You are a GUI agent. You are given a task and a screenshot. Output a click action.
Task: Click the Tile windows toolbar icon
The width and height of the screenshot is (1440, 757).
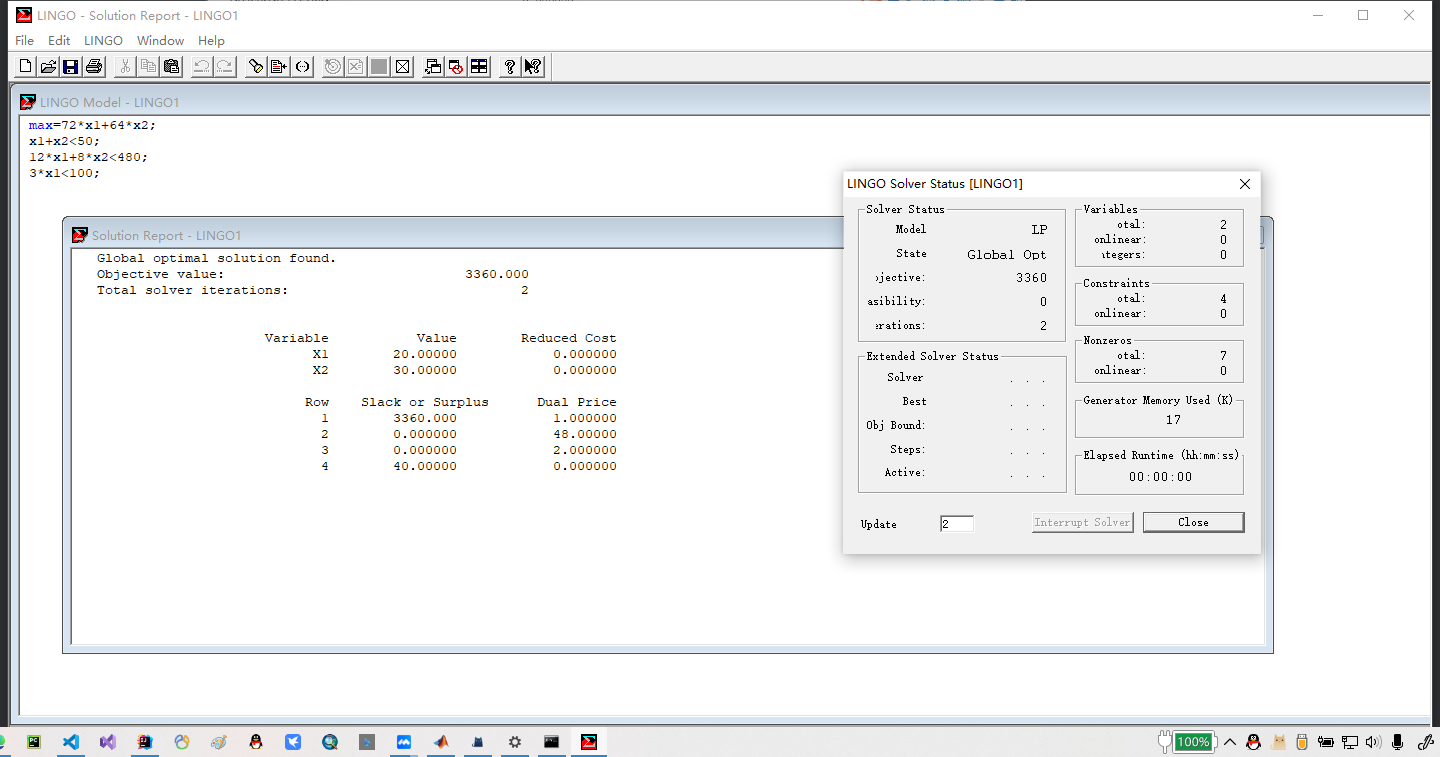tap(480, 67)
